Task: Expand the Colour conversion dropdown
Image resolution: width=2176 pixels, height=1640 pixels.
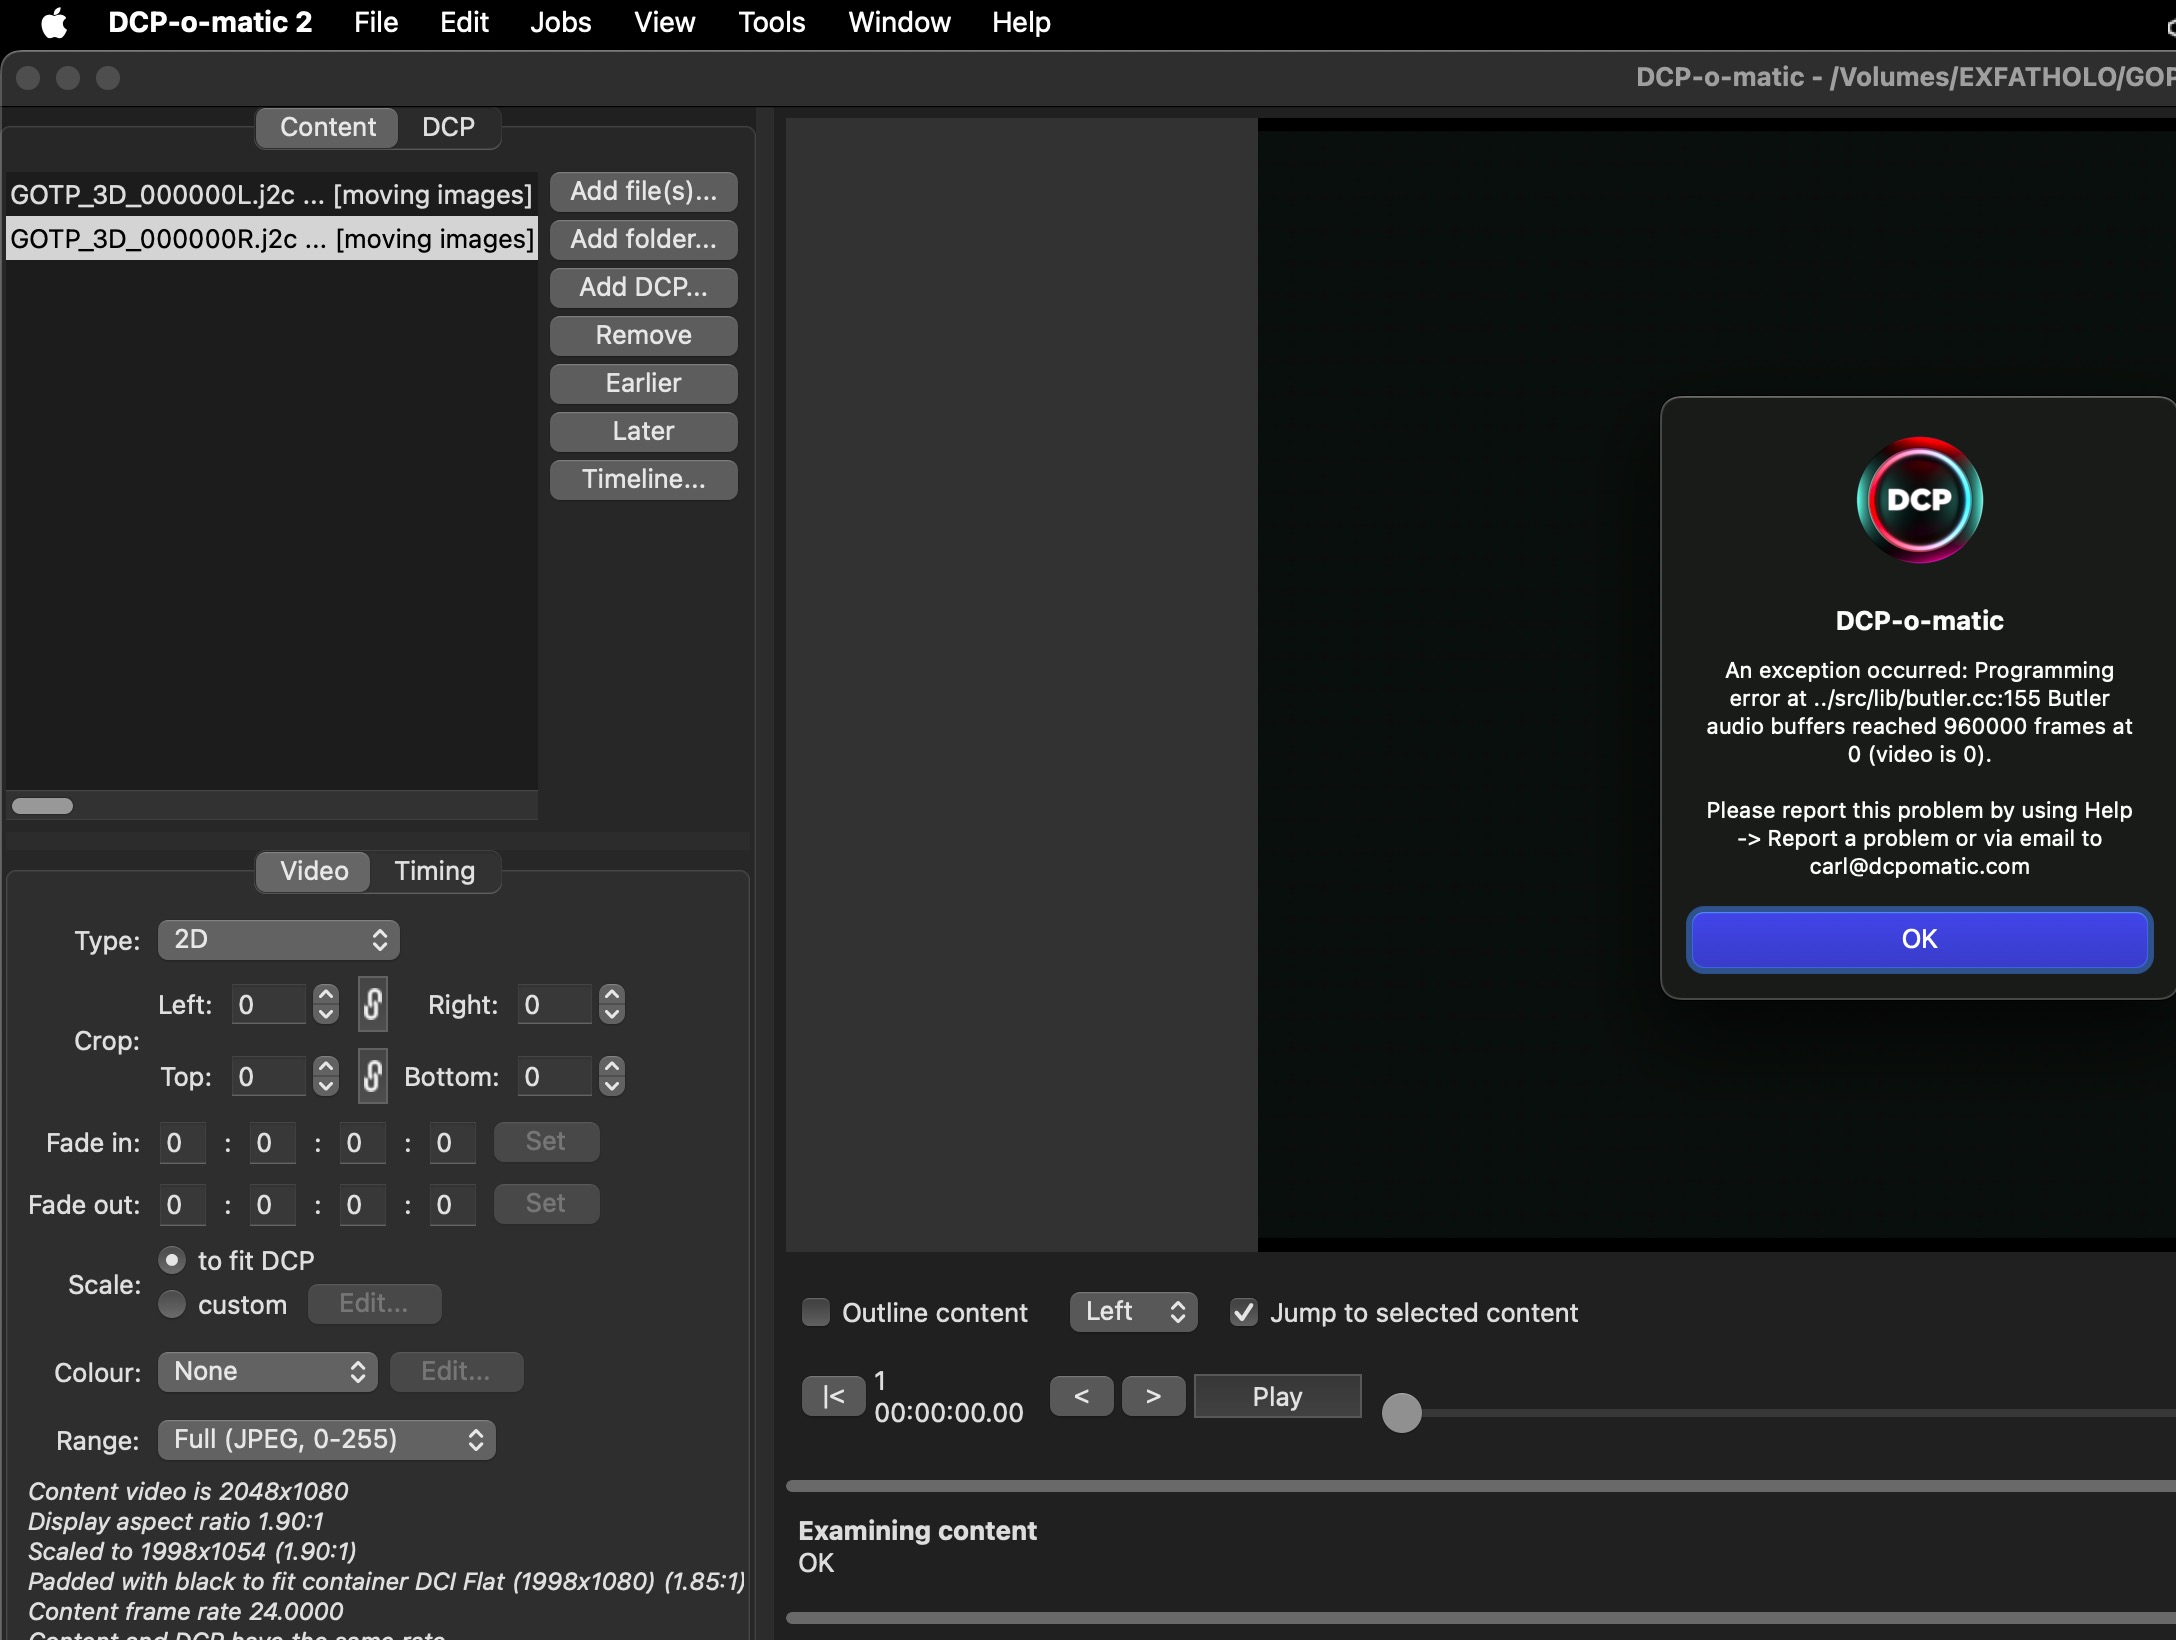Action: [267, 1372]
